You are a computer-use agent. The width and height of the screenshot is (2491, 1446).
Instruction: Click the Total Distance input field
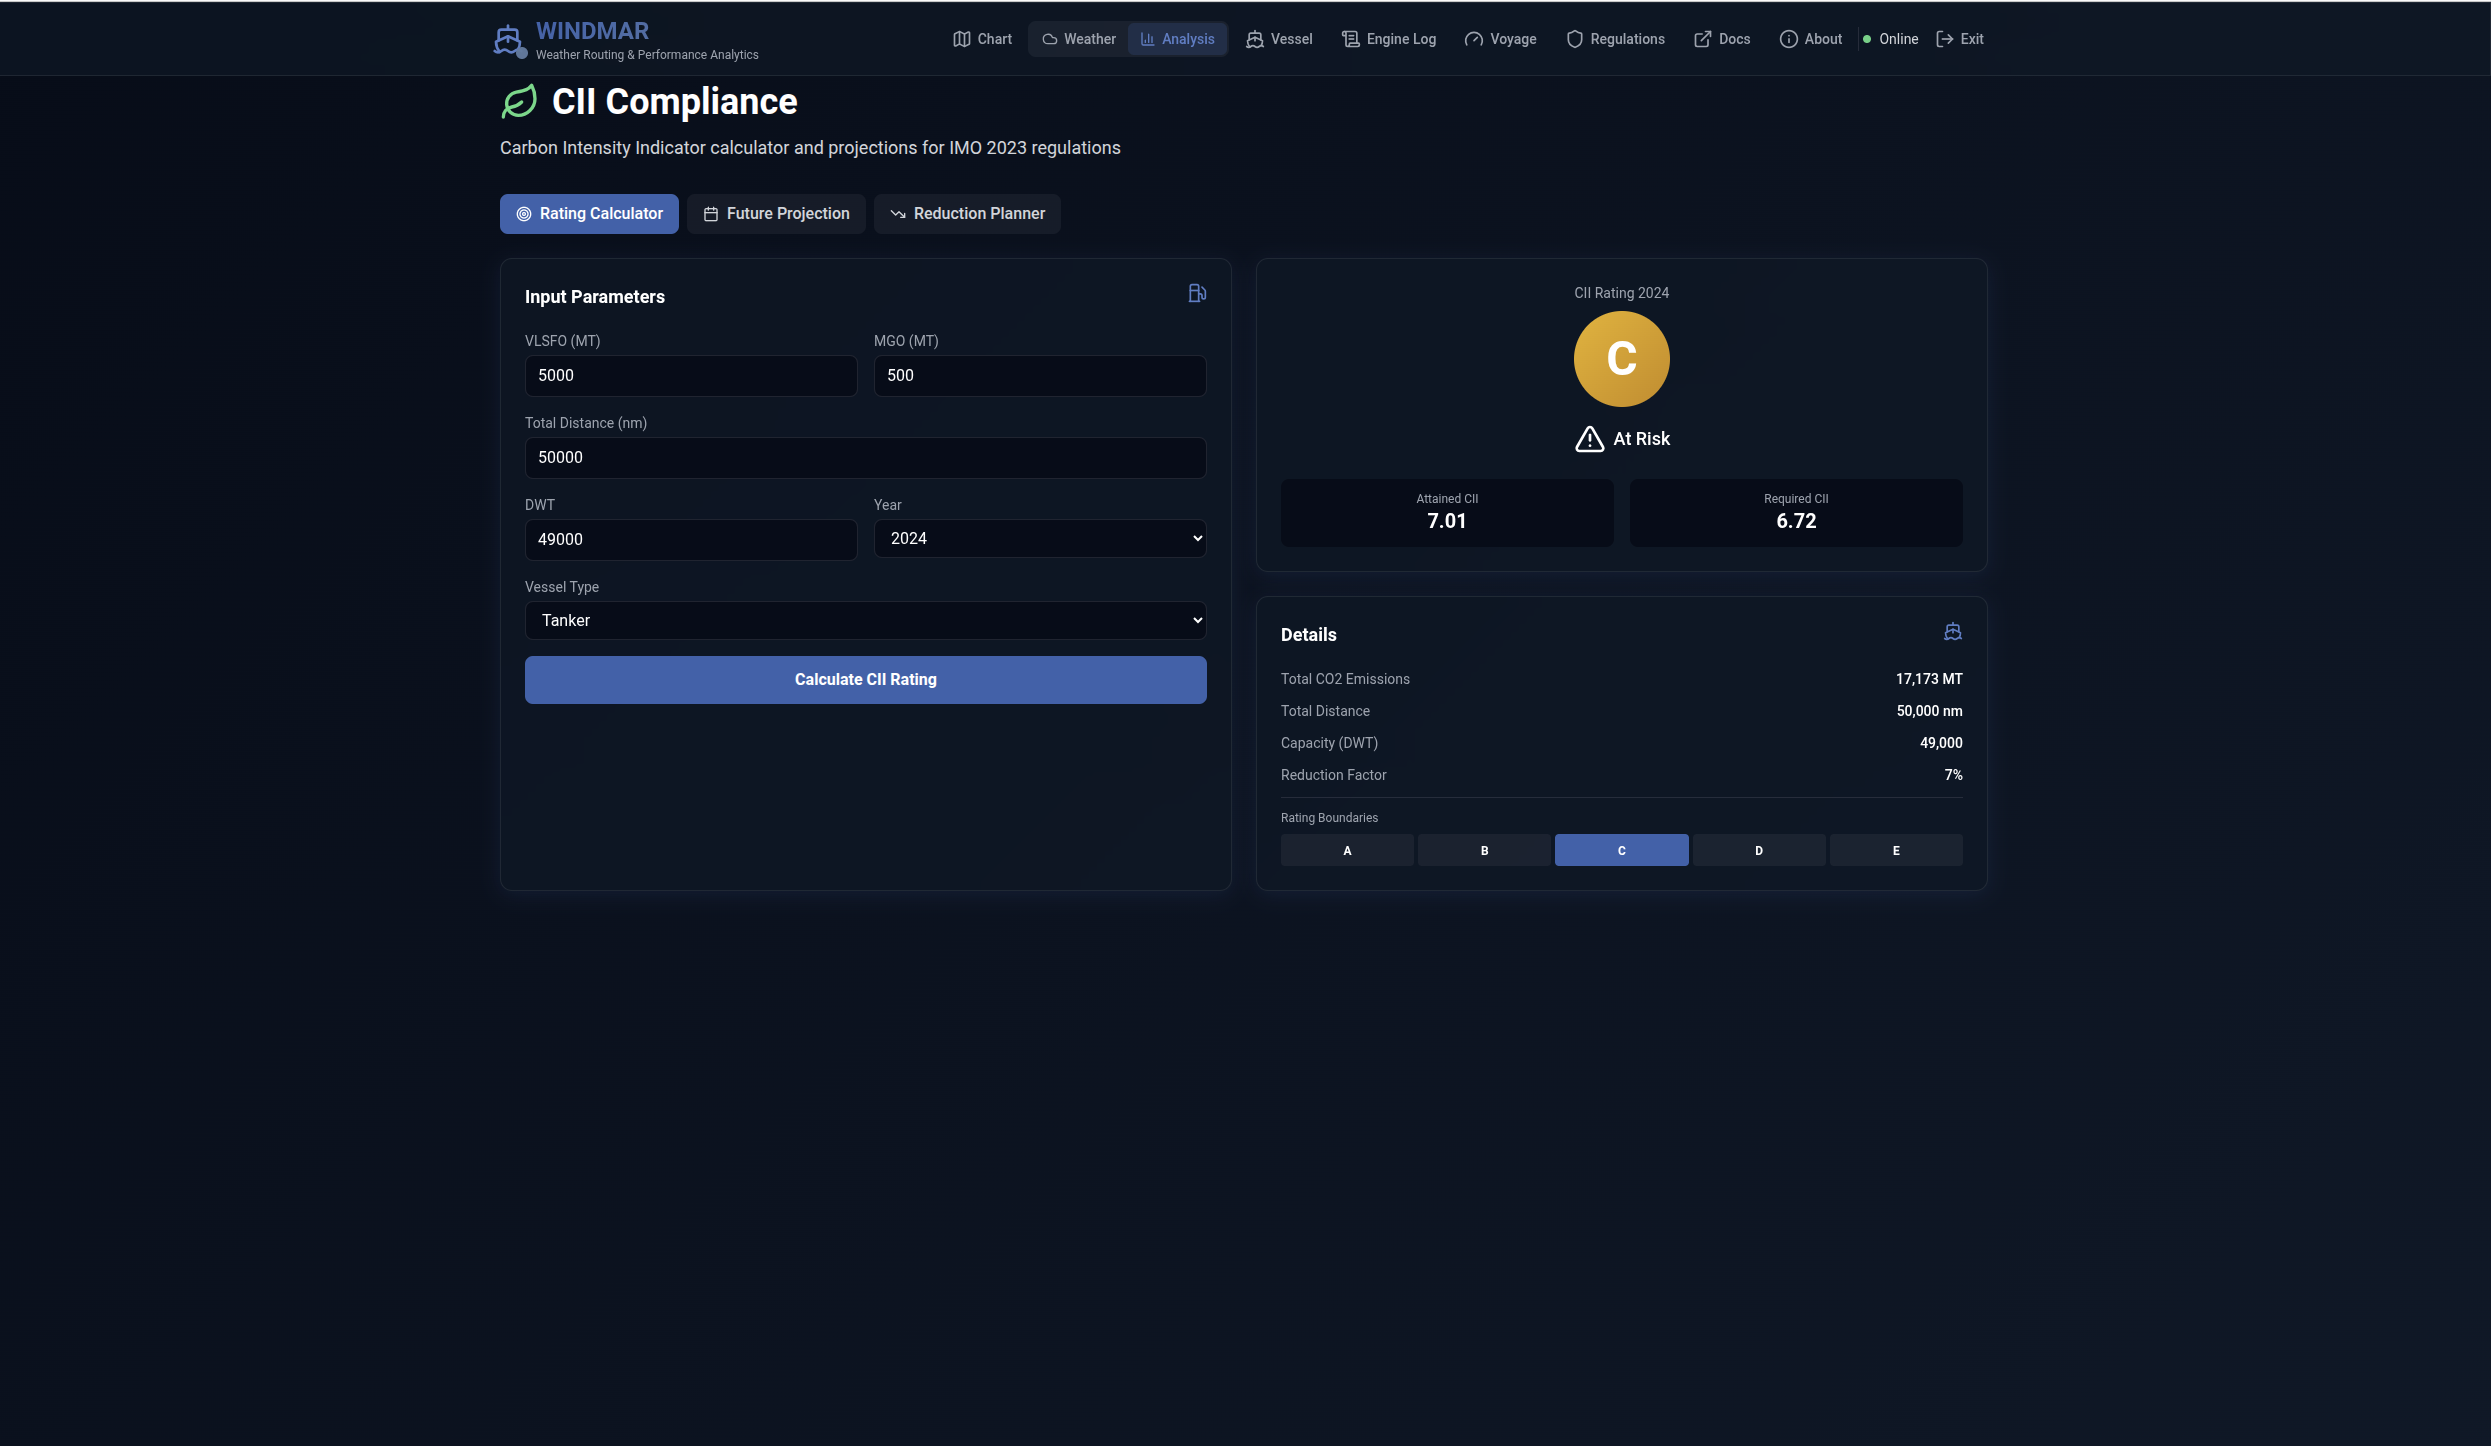coord(865,458)
